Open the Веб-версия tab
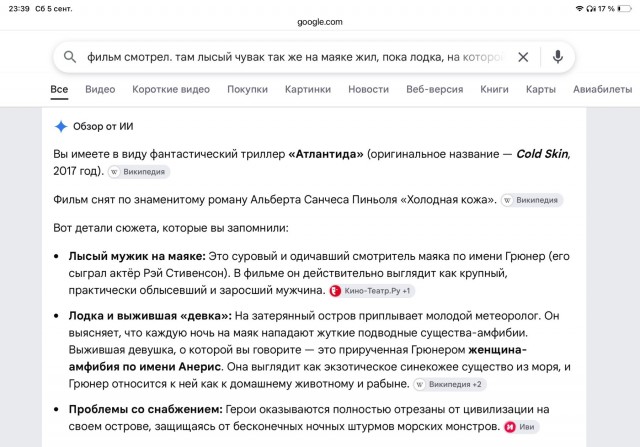 pyautogui.click(x=434, y=89)
